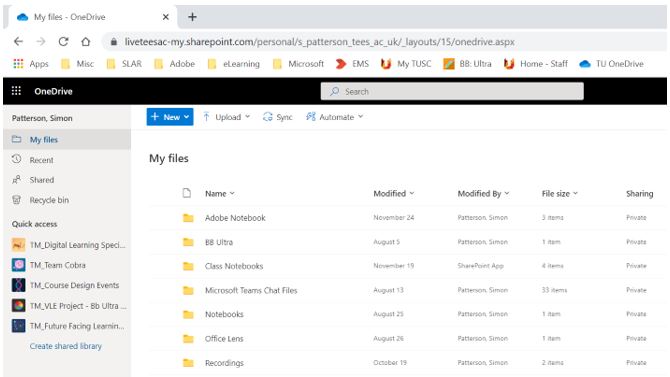Open the New dropdown button
Viewport: 670px width, 377px height.
[170, 117]
